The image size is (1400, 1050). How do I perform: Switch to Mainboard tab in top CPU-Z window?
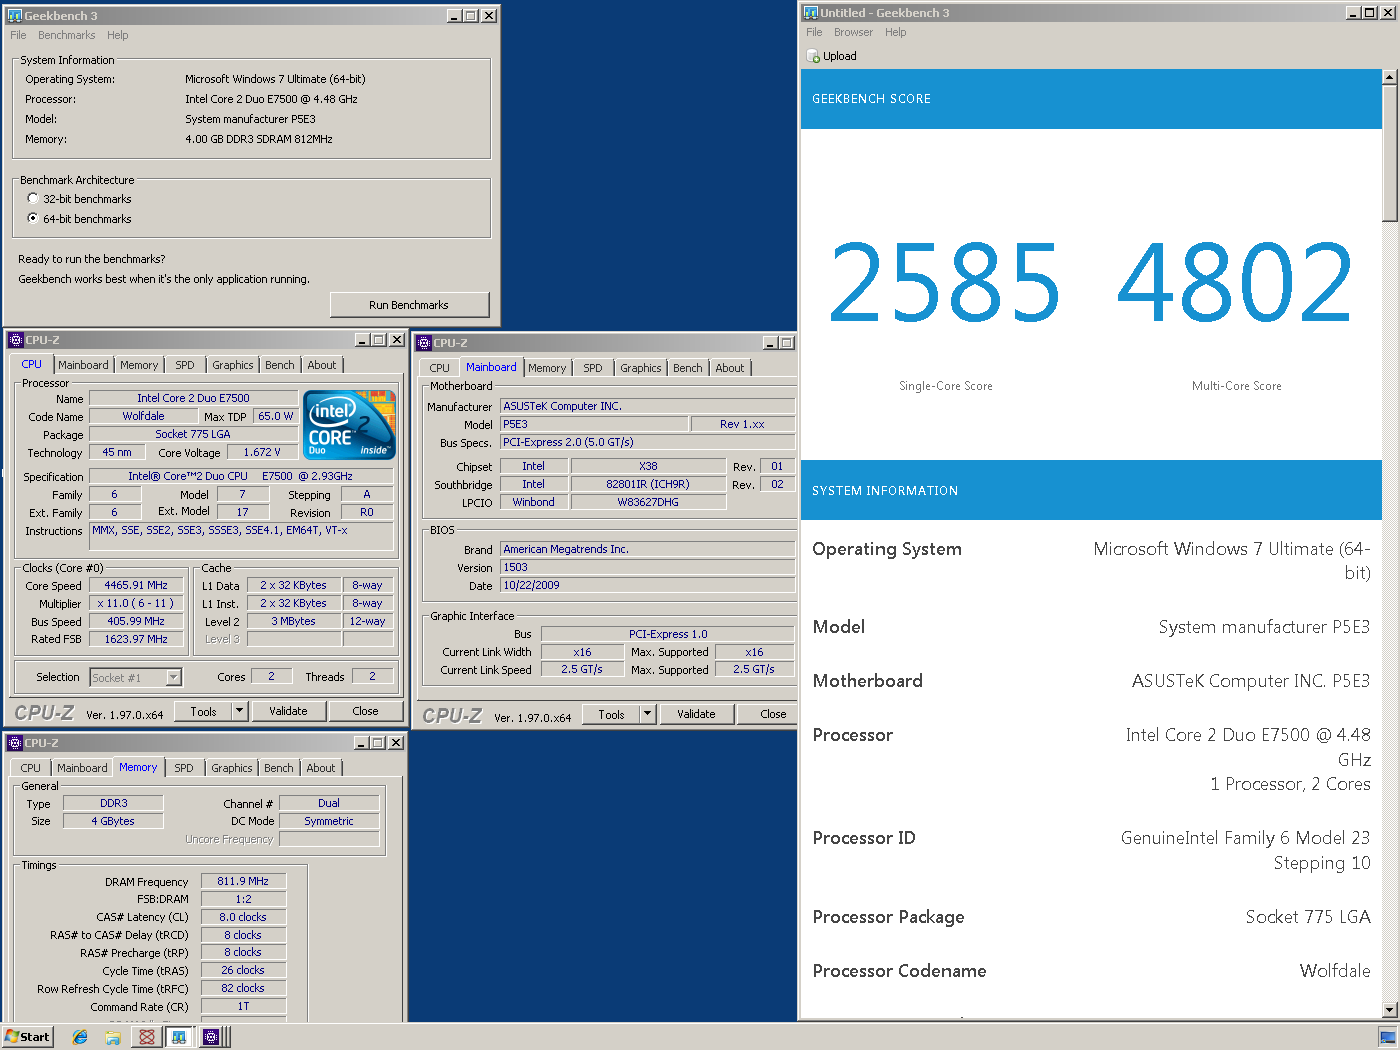coord(83,365)
